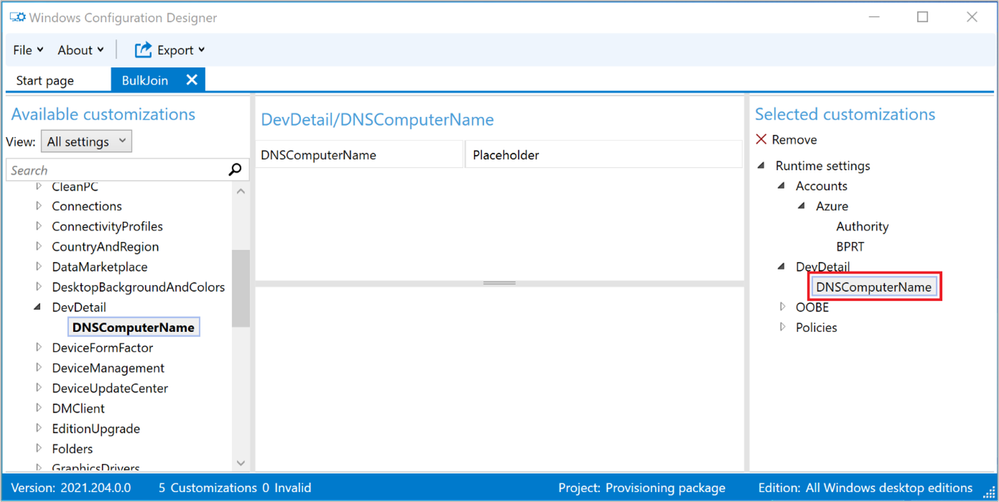Switch to the Start page tab

coord(45,81)
